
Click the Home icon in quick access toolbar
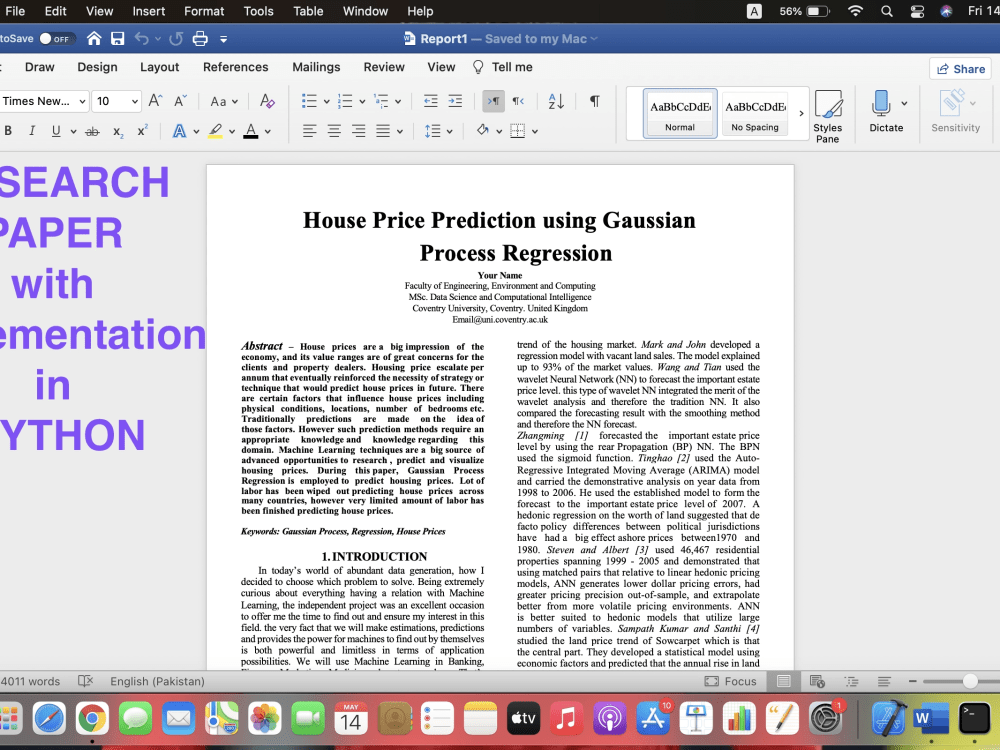tap(94, 39)
